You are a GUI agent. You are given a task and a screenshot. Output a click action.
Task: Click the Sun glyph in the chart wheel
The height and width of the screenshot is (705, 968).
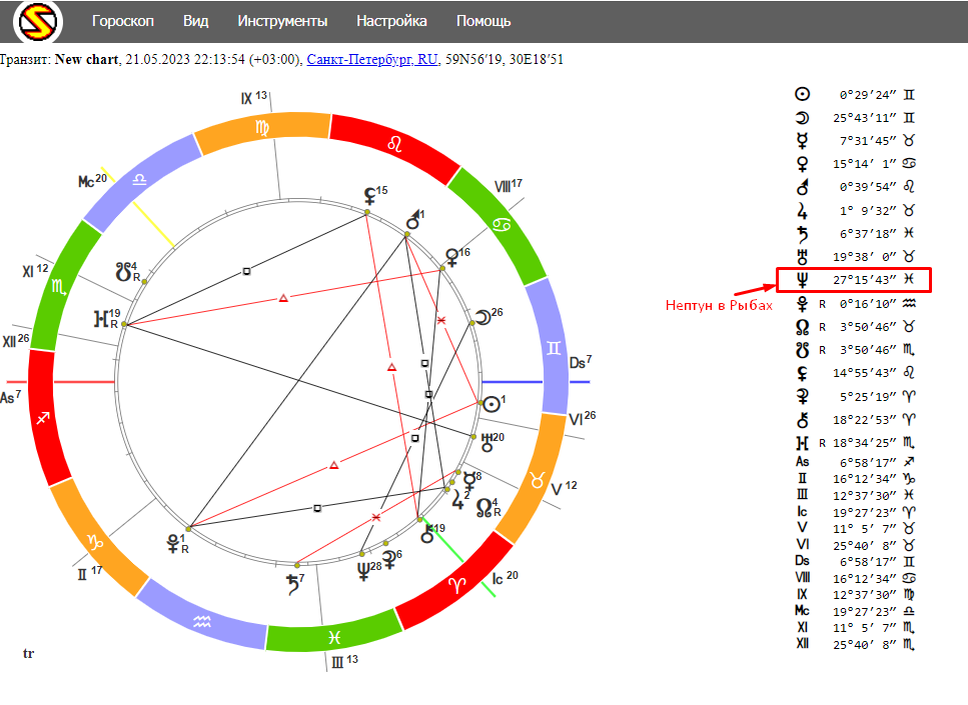491,404
